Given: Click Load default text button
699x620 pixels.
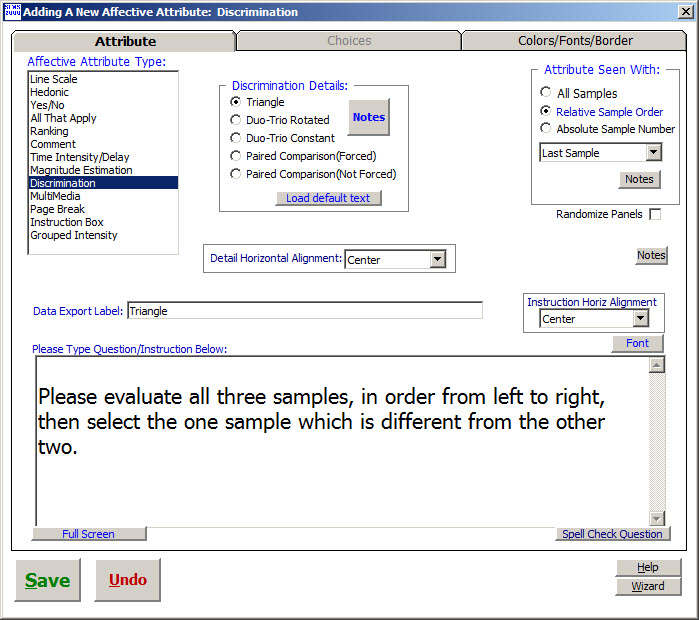Looking at the screenshot, I should (328, 198).
